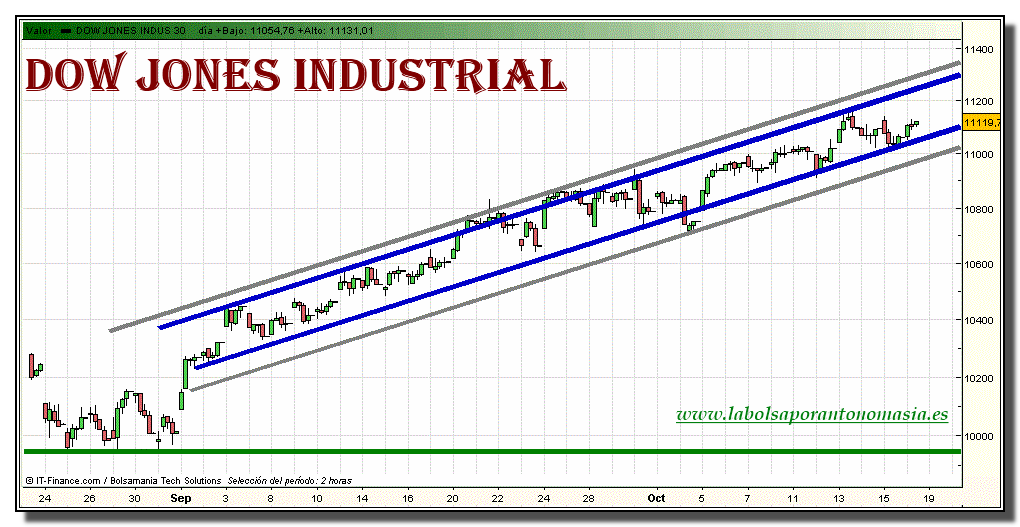Click the 'Oct' month label on time axis
This screenshot has height=527, width=1020.
tap(656, 499)
